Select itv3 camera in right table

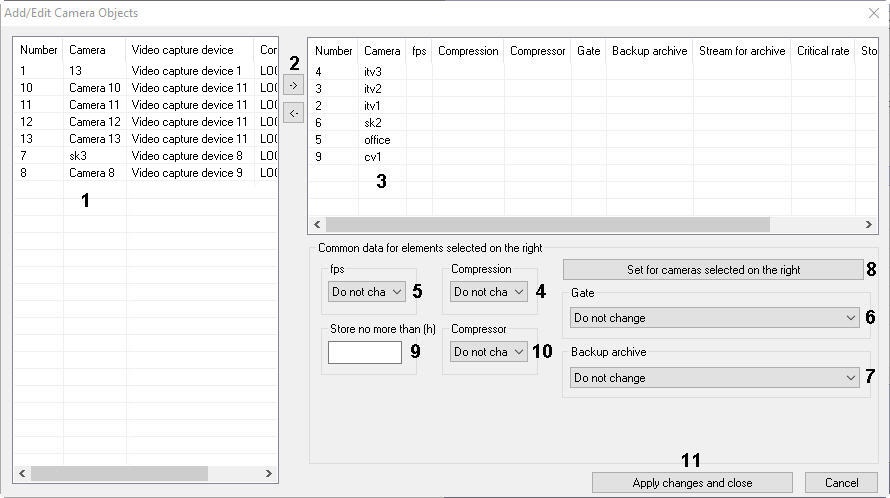point(372,72)
